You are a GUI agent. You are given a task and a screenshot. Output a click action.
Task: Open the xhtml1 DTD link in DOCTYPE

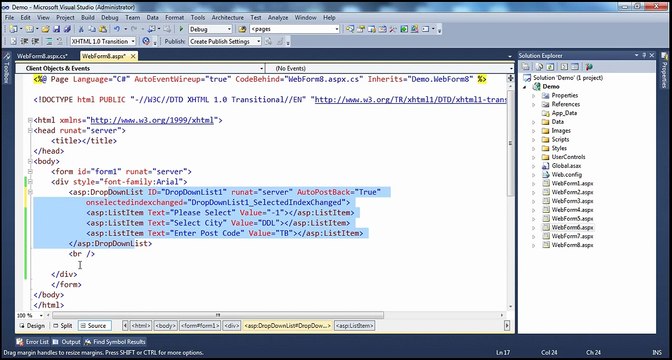[x=411, y=100]
